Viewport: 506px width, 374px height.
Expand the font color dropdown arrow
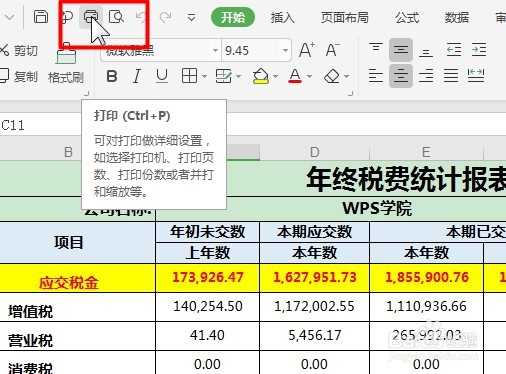pyautogui.click(x=309, y=76)
